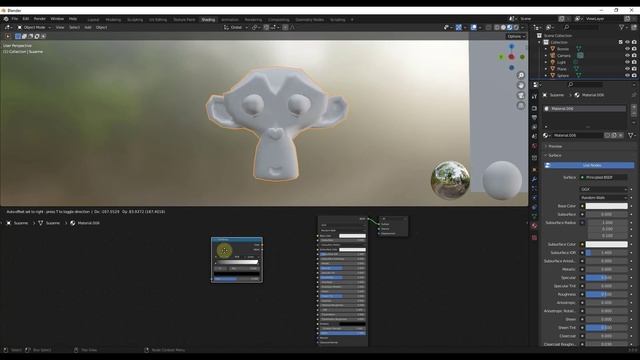Toggle viewport gizmos button
640x360 pixels.
point(458,27)
